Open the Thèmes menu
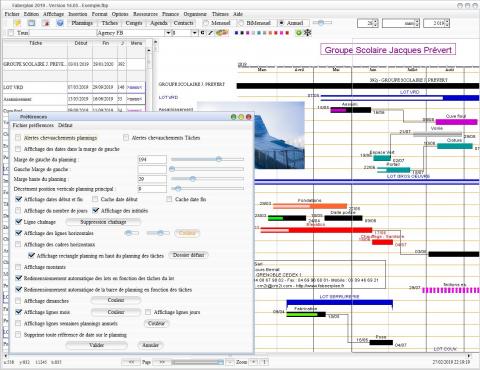Viewport: 480px width, 370px height. coord(220,14)
